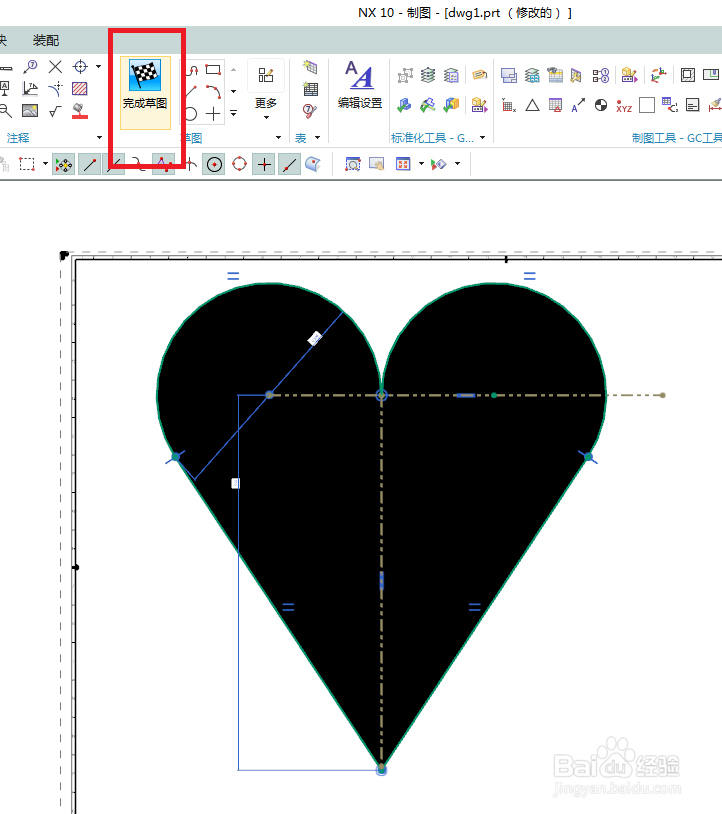Image resolution: width=722 pixels, height=814 pixels.
Task: Expand the 表 group dropdown arrow
Action: [x=317, y=138]
